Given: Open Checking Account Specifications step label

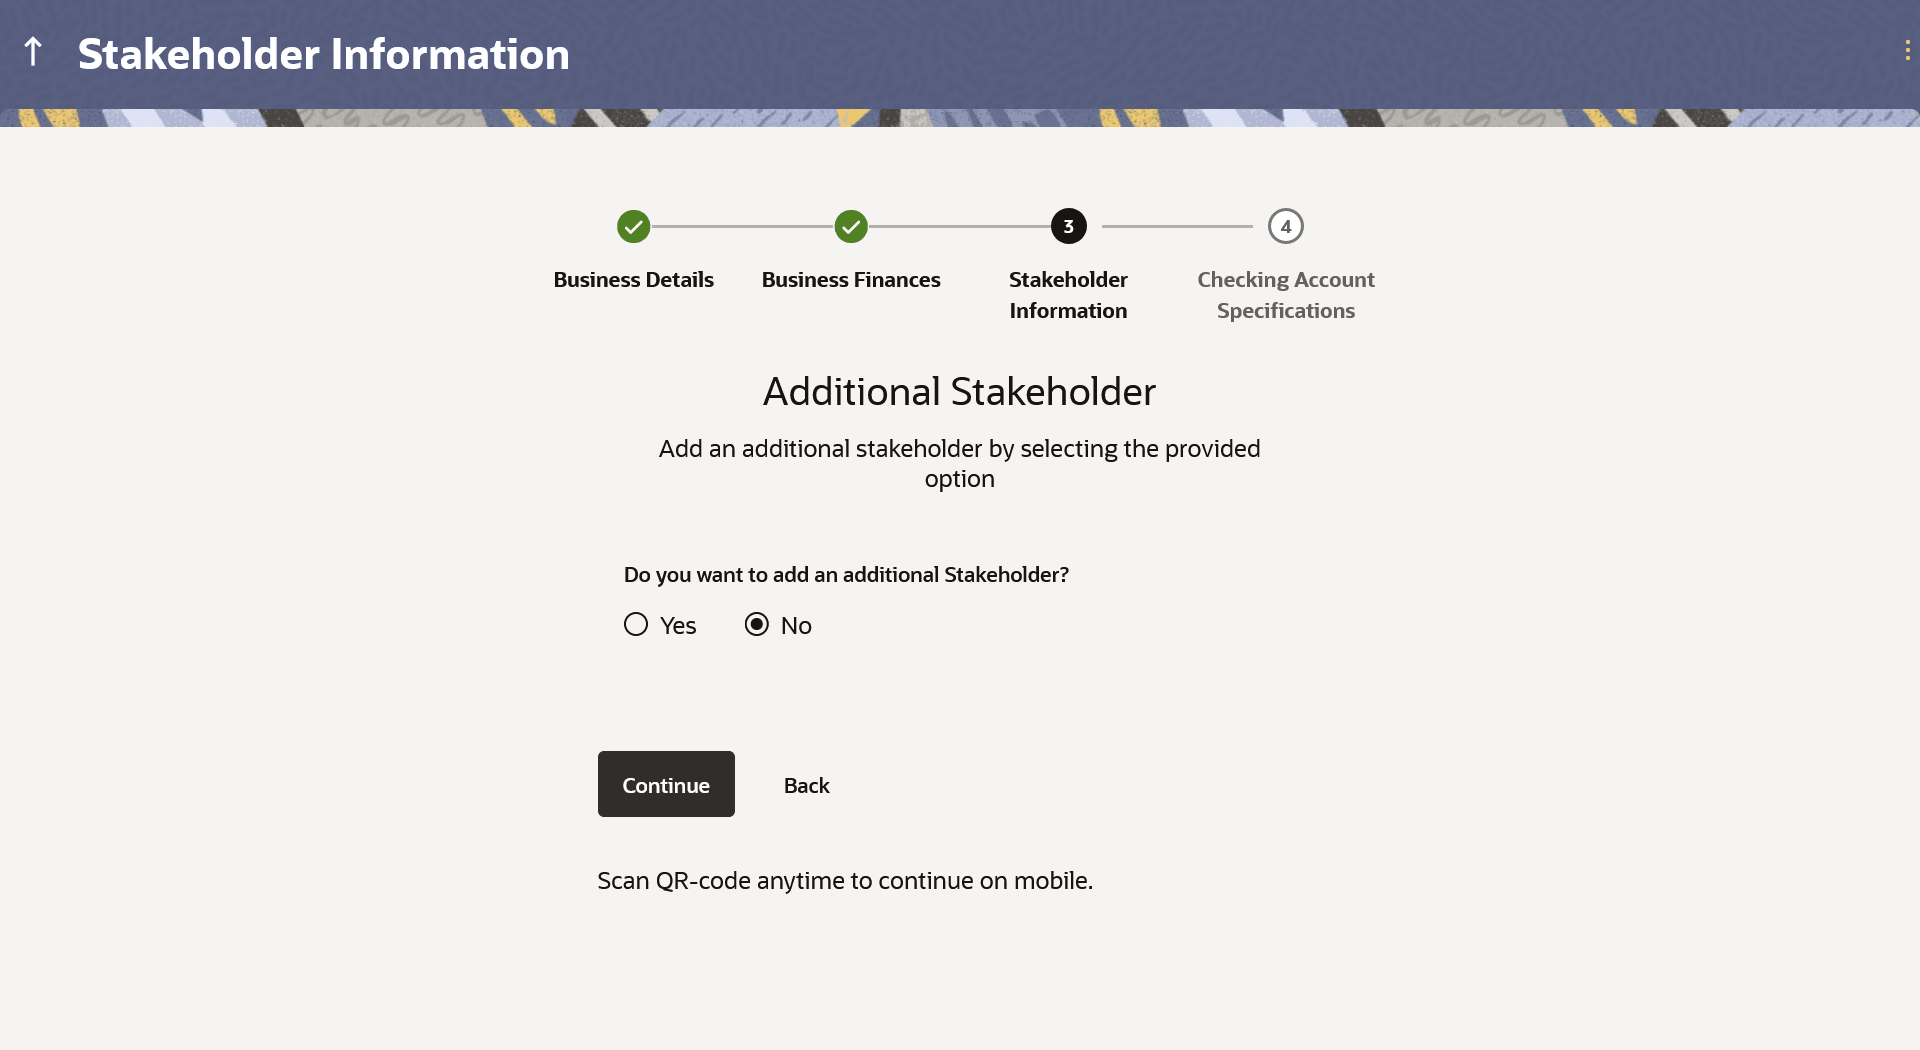Looking at the screenshot, I should click(1286, 295).
